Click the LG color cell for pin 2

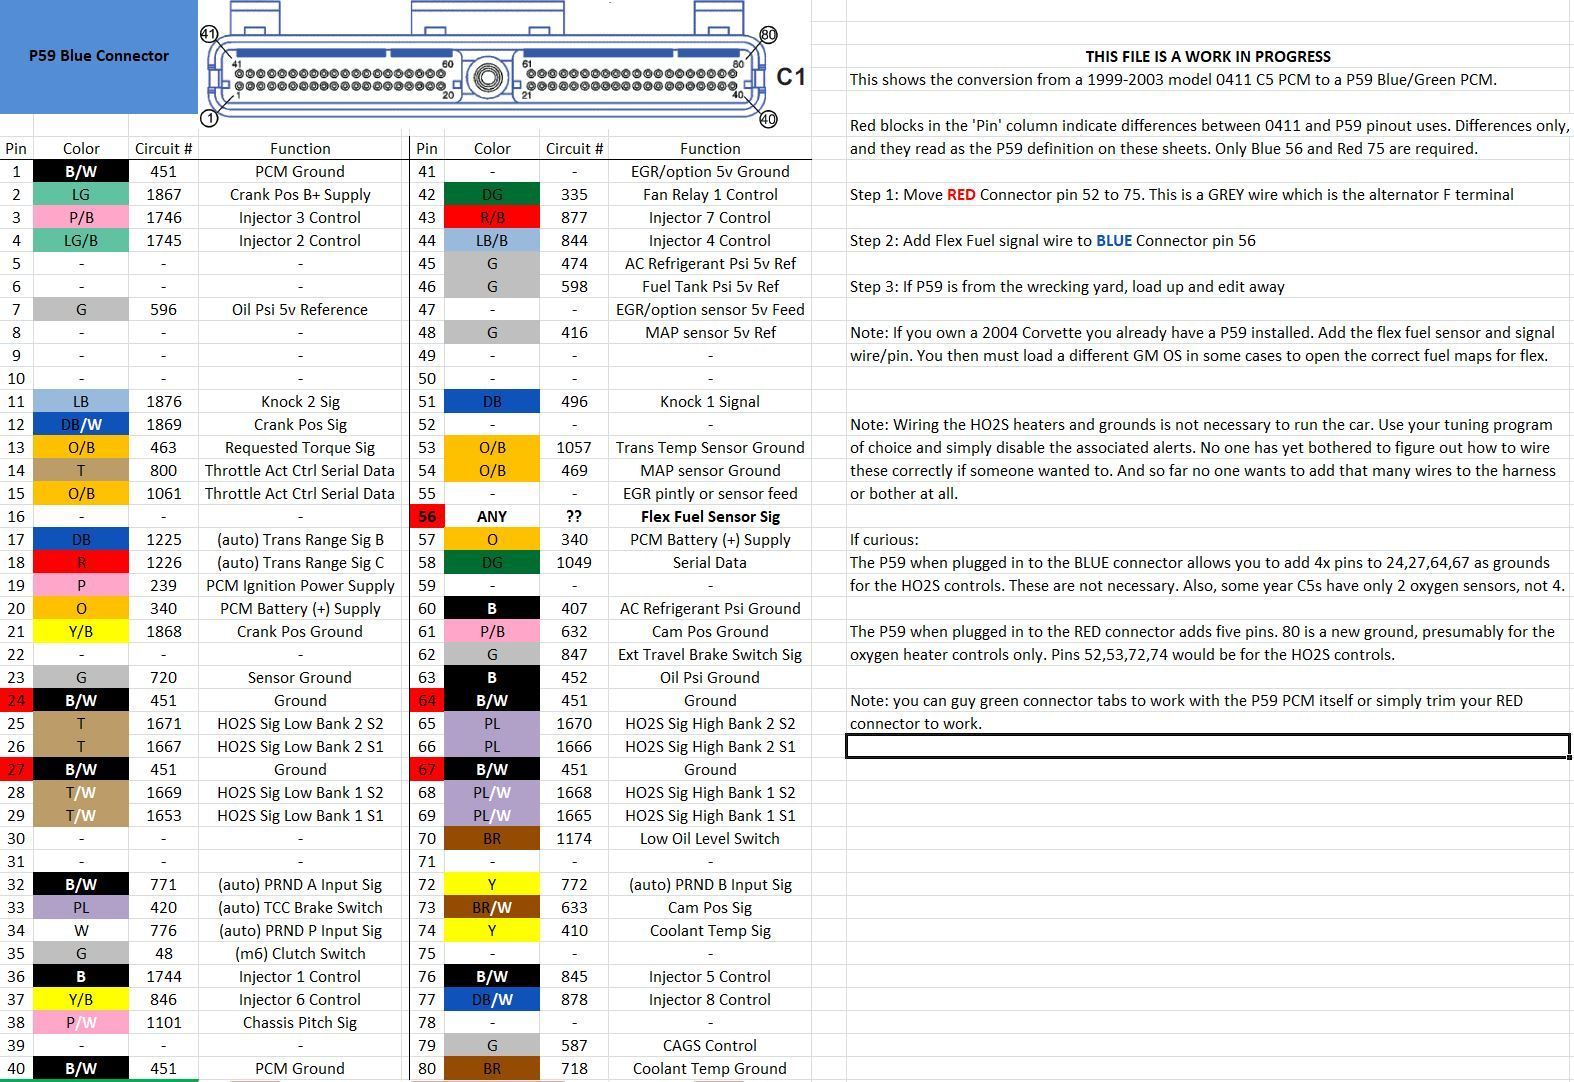click(81, 195)
